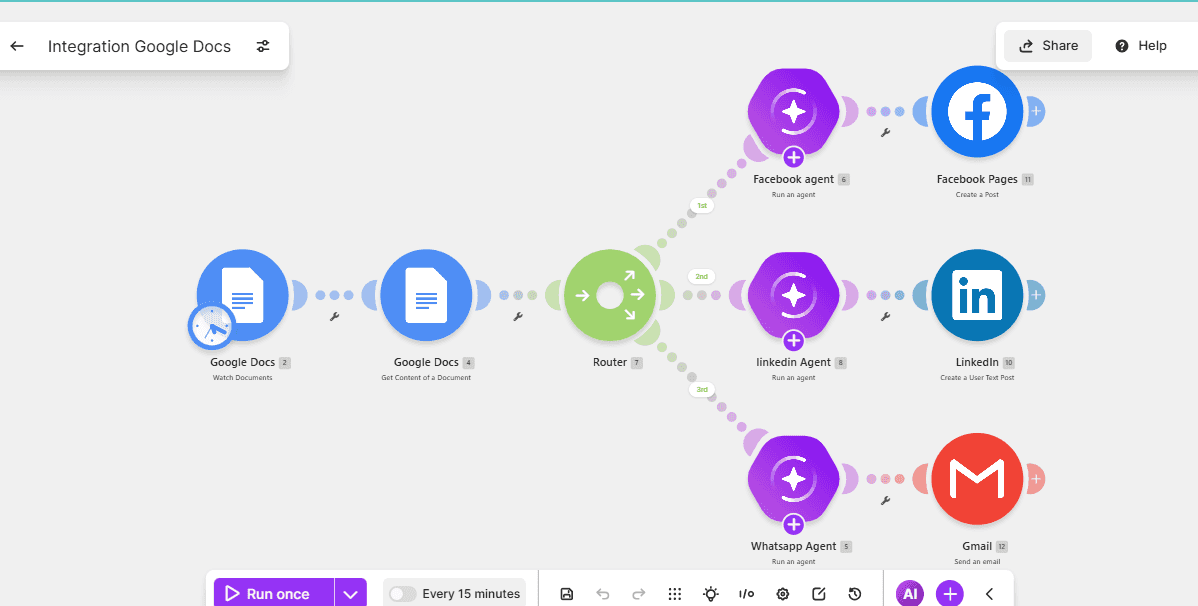1198x606 pixels.
Task: Open the clock schedule badge on Google Docs trigger
Action: (x=211, y=326)
